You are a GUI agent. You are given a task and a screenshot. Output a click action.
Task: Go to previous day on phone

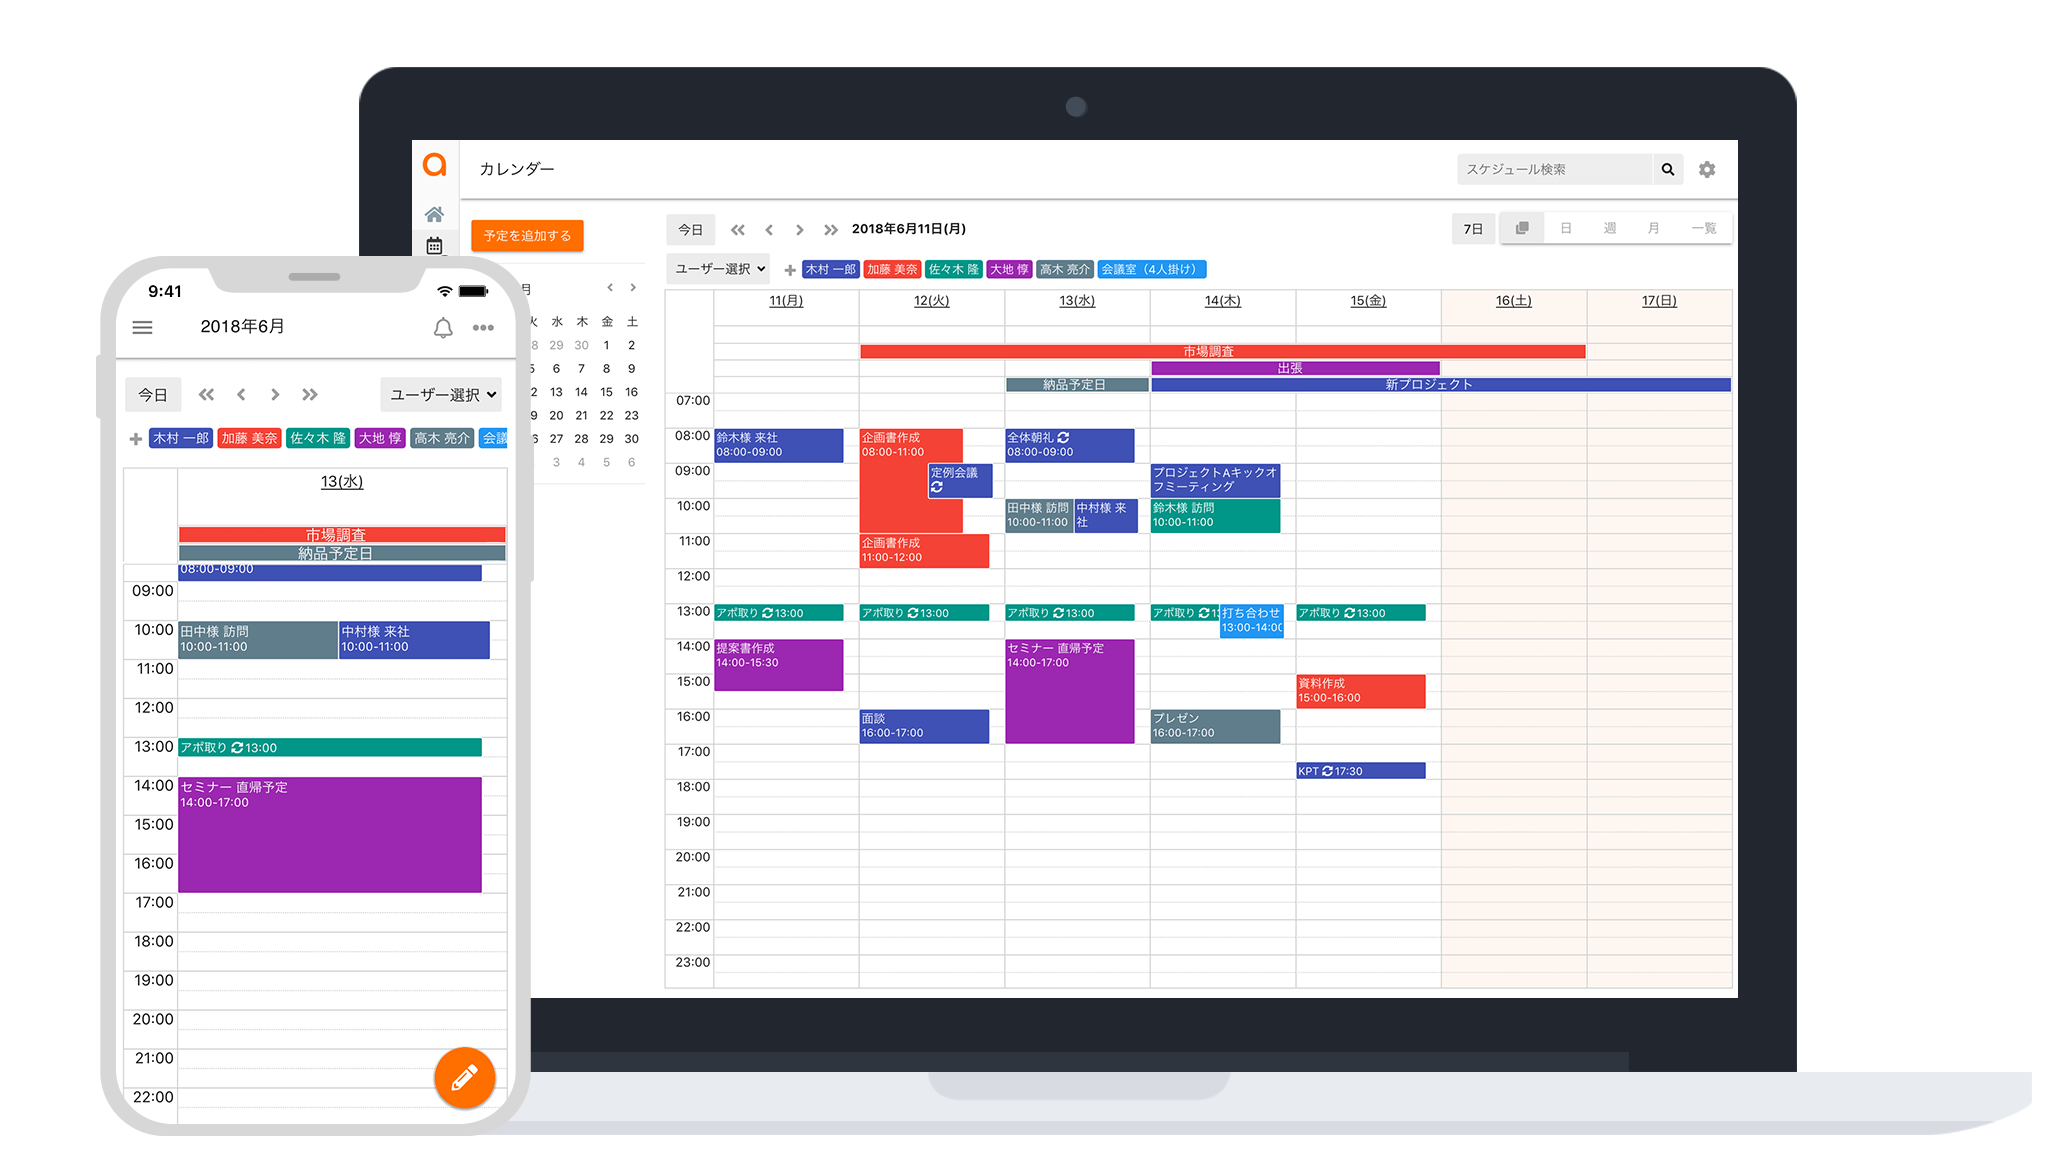[241, 394]
